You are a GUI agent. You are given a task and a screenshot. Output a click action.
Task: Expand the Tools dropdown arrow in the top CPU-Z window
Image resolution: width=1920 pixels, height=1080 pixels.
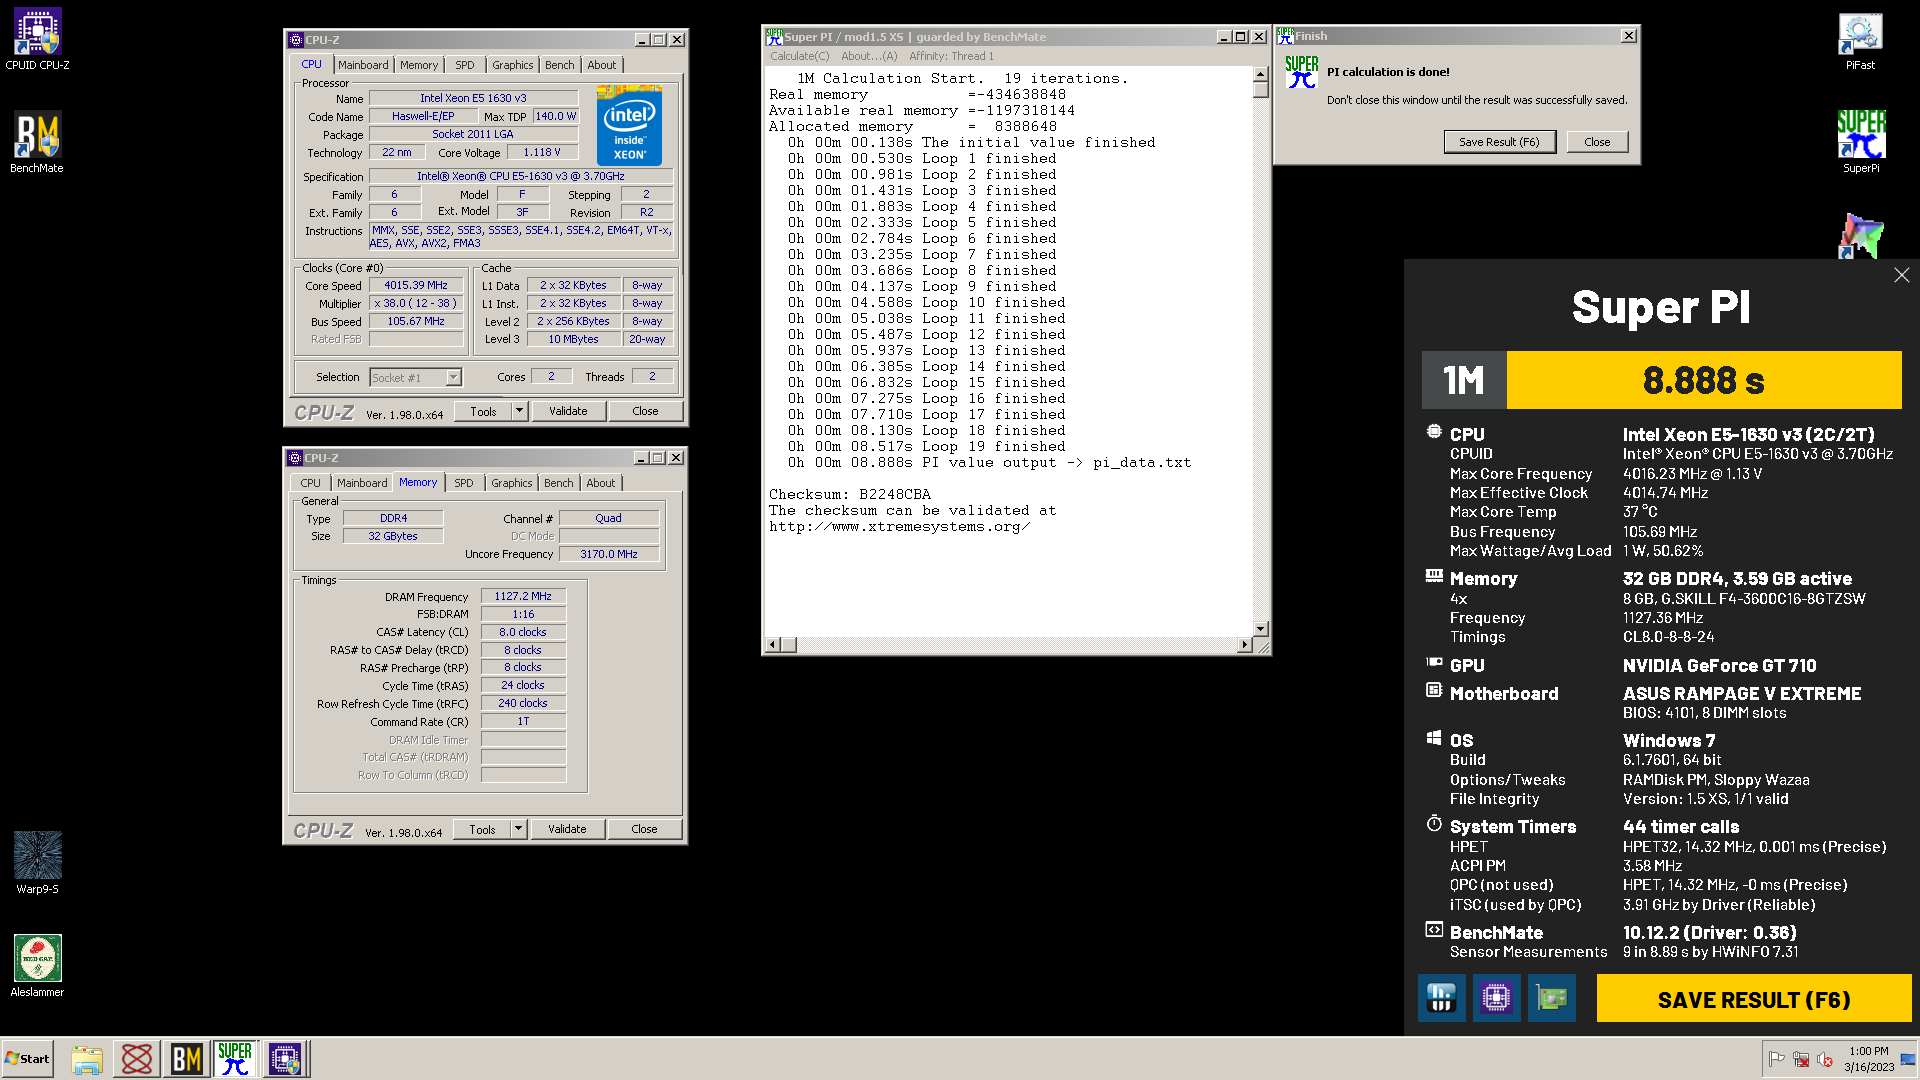tap(519, 411)
